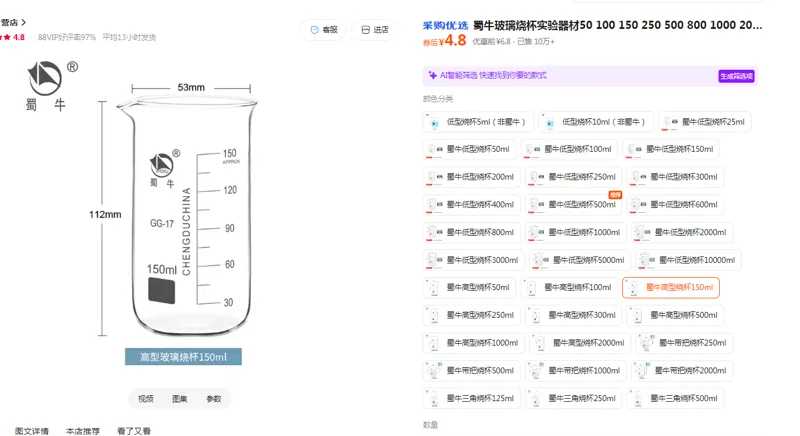
Task: Click the 券后¥4.8 price
Action: pos(444,41)
